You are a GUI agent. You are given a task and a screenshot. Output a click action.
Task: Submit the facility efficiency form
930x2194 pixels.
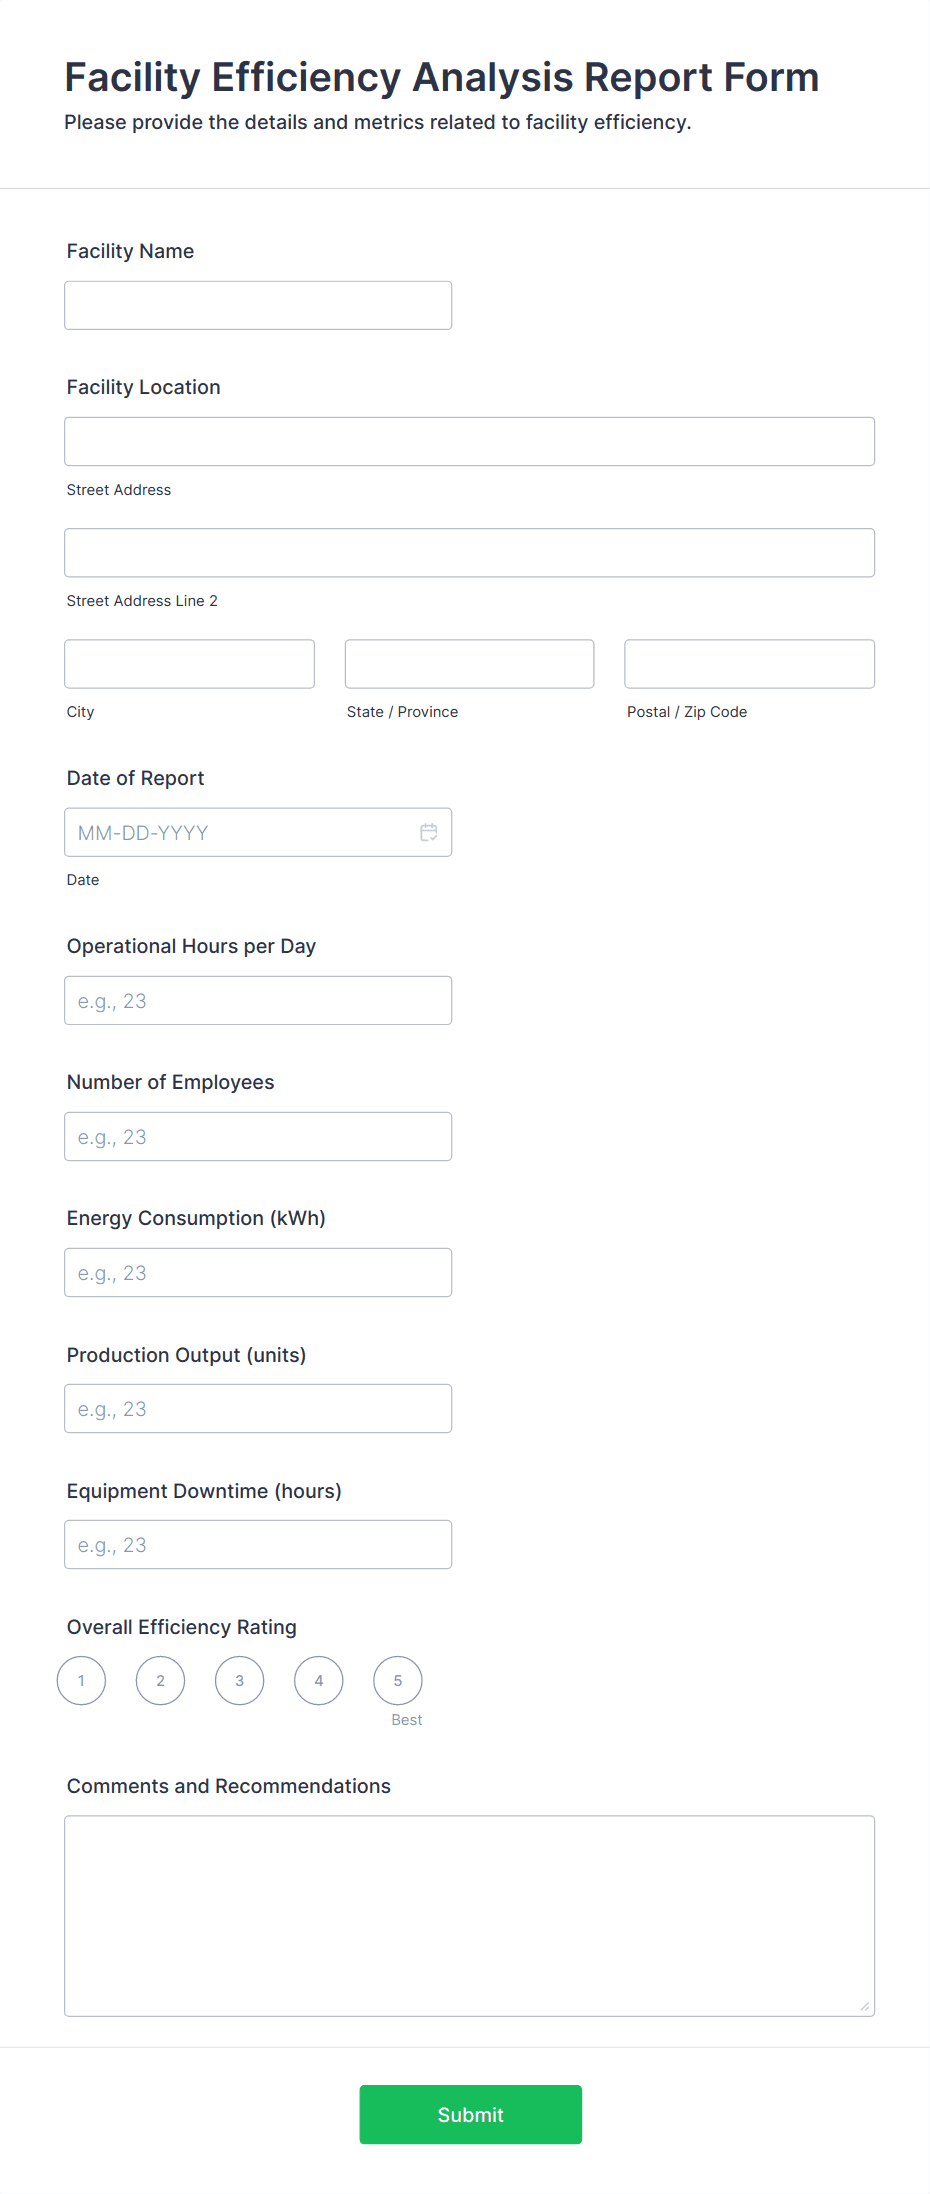470,2114
